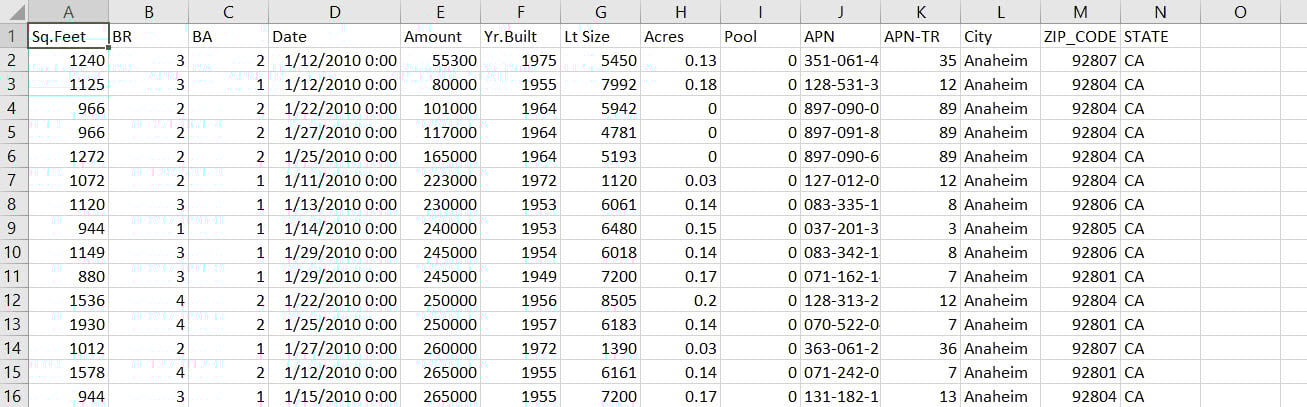Image resolution: width=1307 pixels, height=407 pixels.
Task: Click the Pool header cell
Action: [760, 37]
